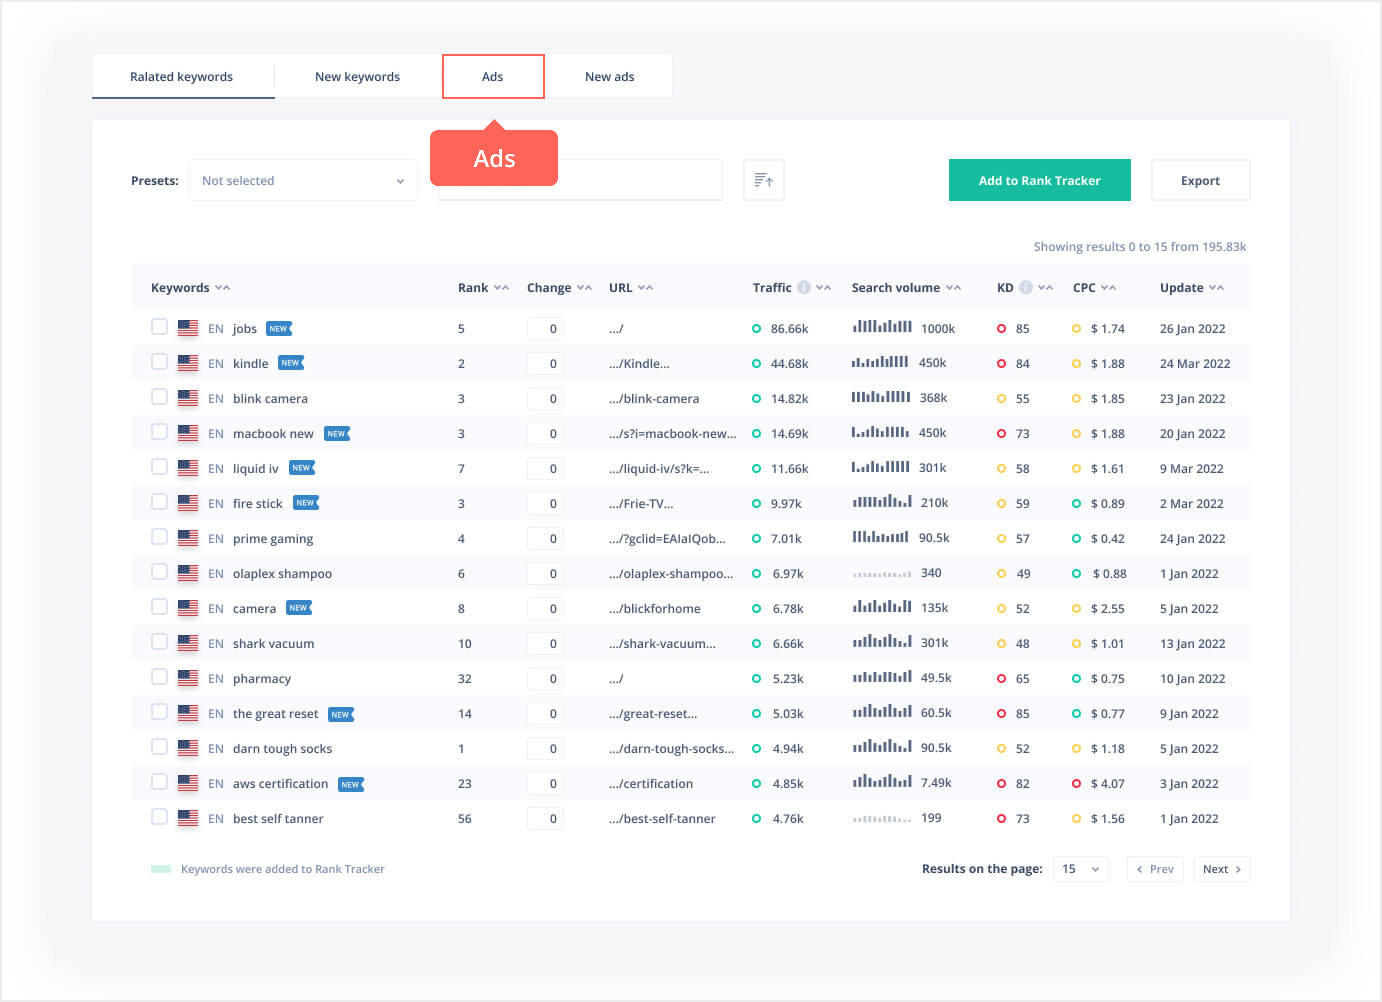Open the .../blink-camera URL link

tap(654, 398)
